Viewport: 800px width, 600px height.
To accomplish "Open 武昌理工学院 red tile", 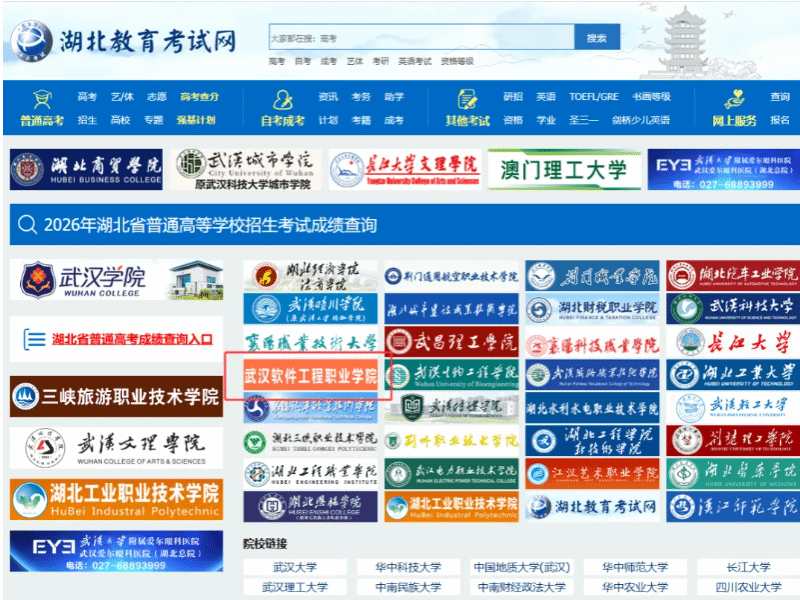I will 452,342.
